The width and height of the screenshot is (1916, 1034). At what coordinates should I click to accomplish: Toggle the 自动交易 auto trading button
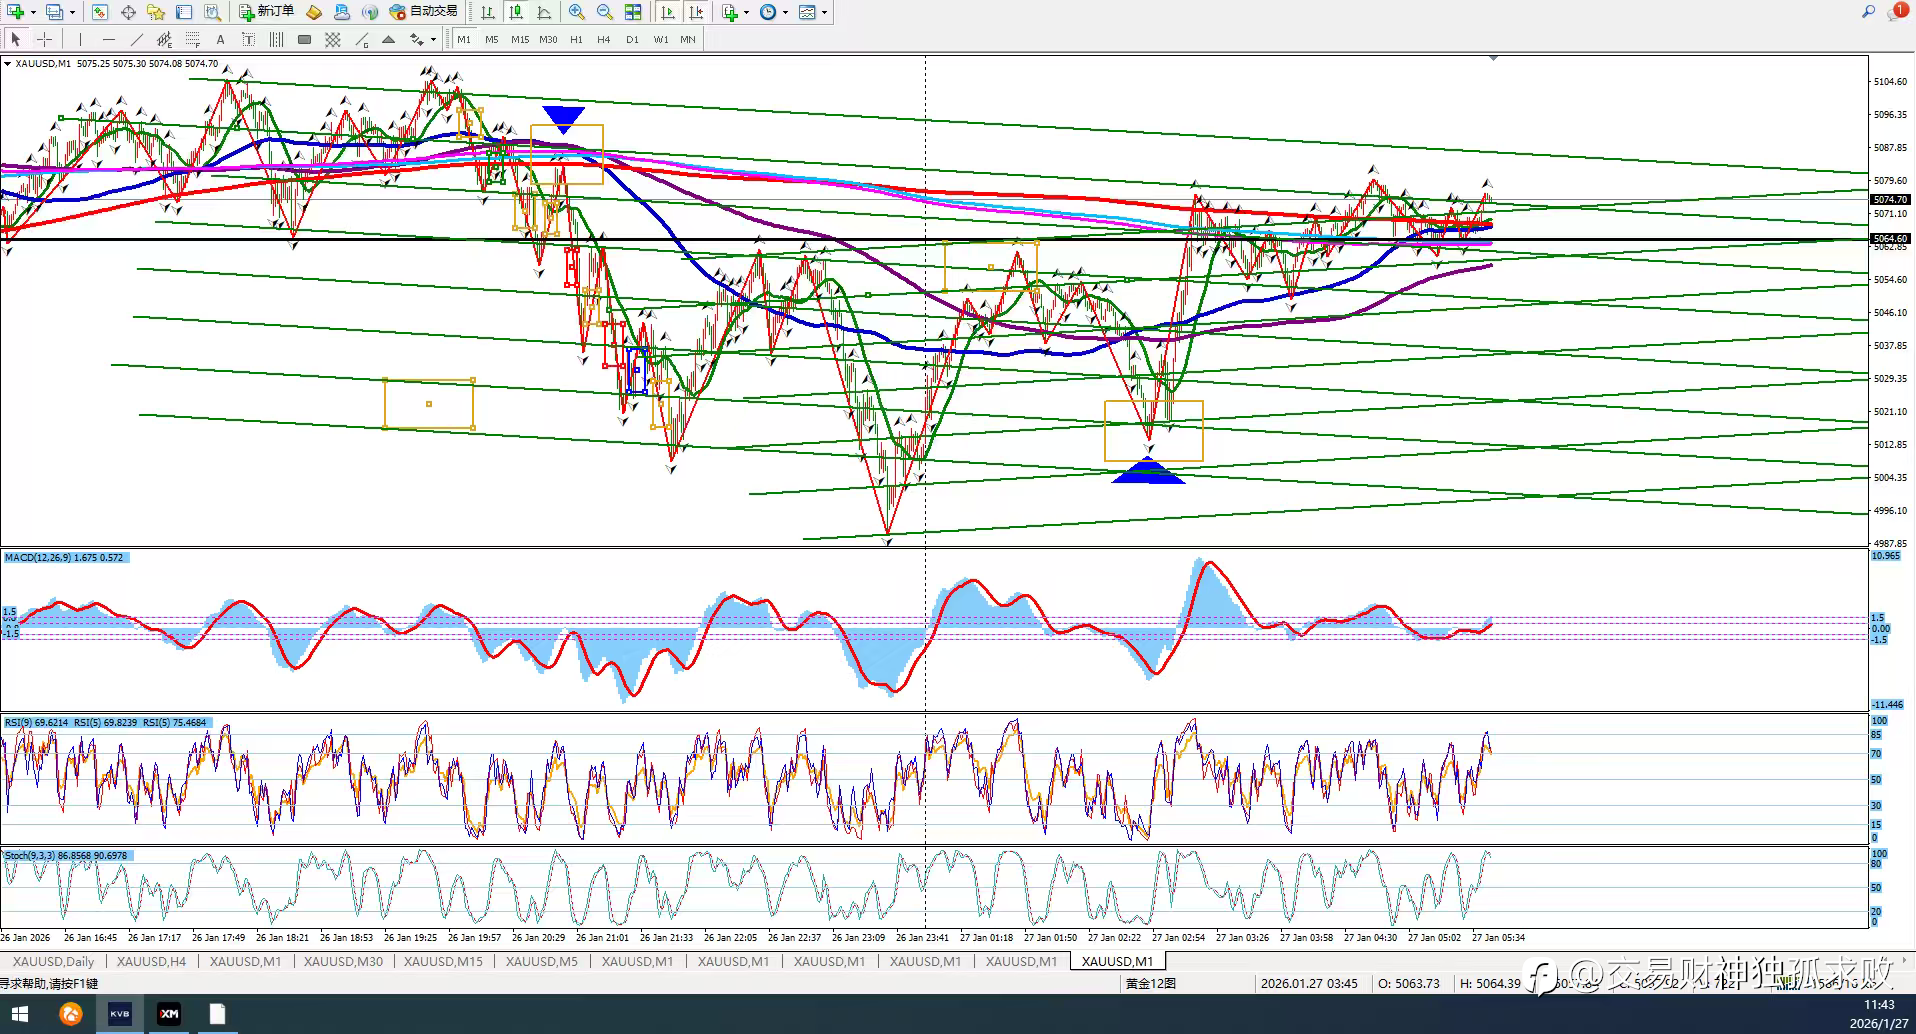(x=424, y=12)
